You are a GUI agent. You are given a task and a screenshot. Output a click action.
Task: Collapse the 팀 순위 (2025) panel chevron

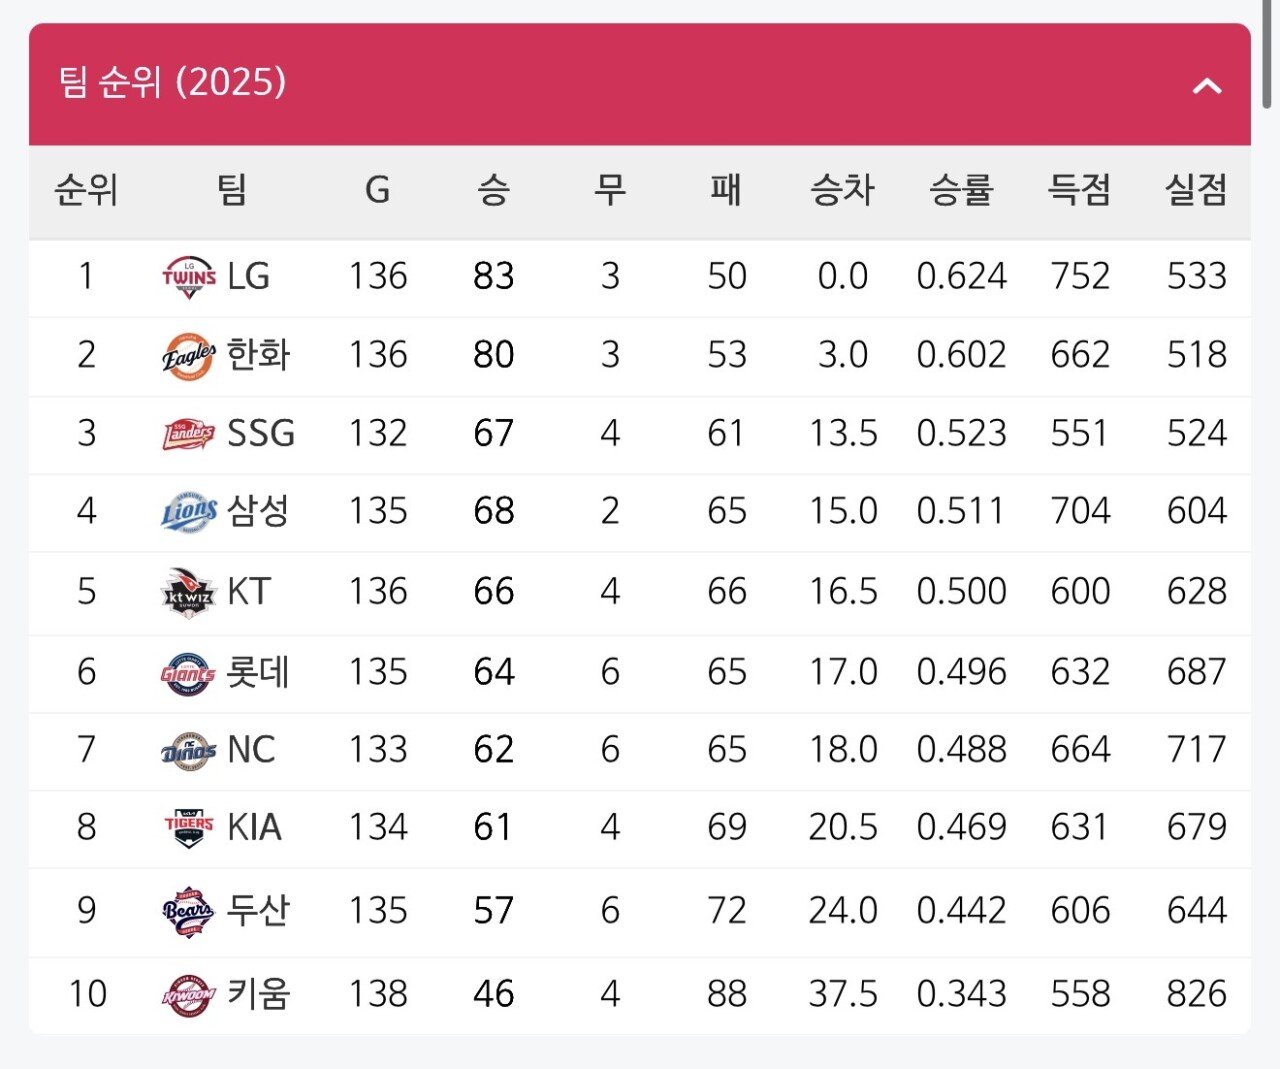[x=1207, y=86]
